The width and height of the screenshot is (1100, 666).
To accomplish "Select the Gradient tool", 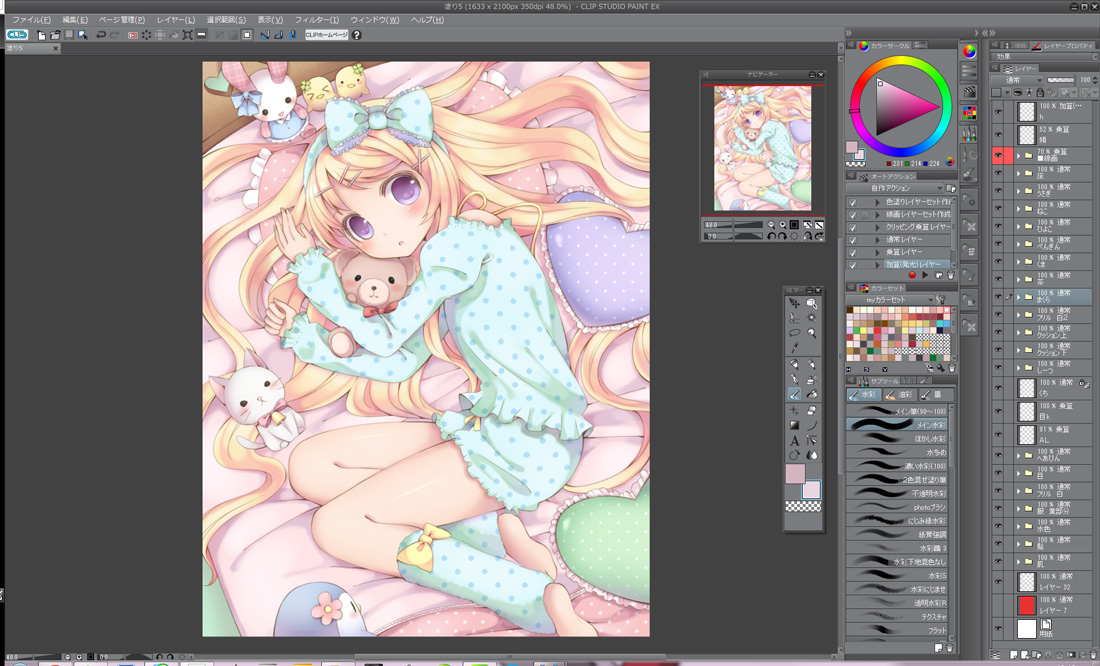I will [x=794, y=425].
